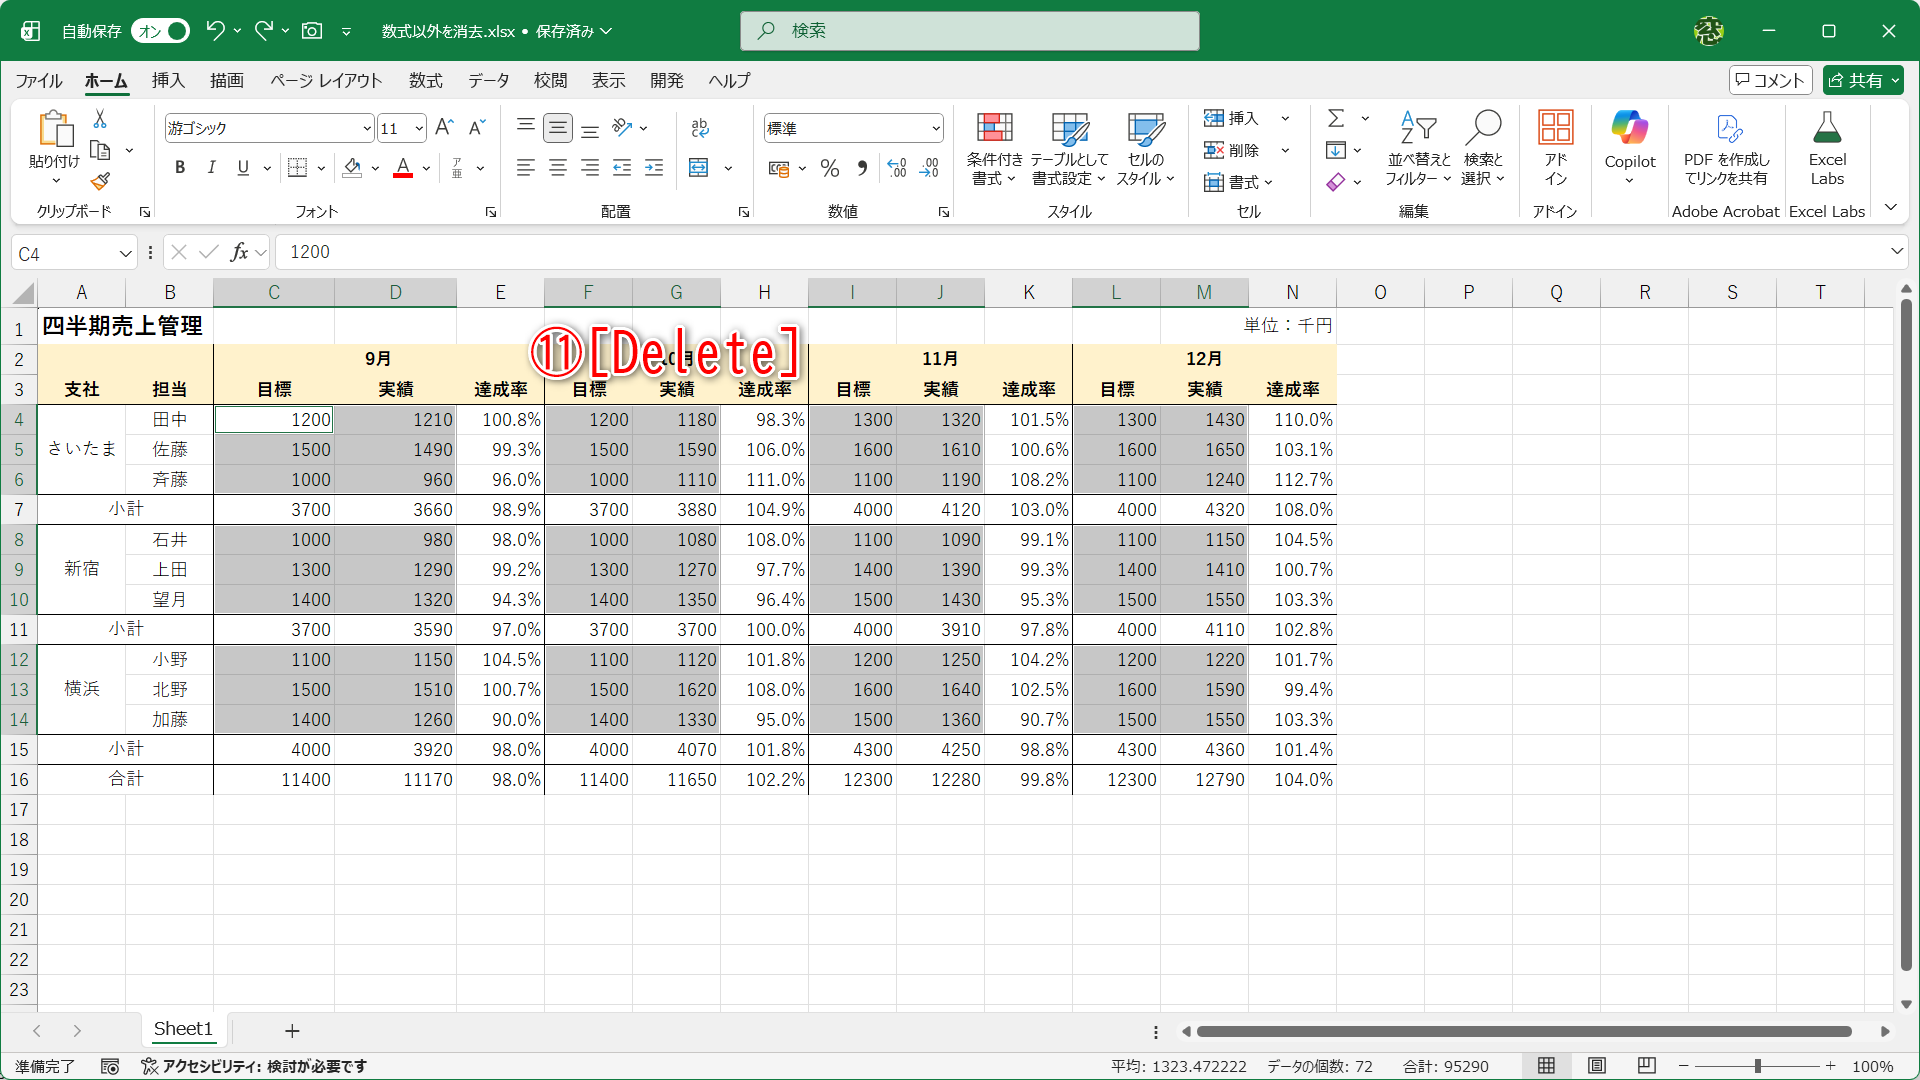The width and height of the screenshot is (1920, 1080).
Task: Expand the font name dropdown
Action: 367,129
